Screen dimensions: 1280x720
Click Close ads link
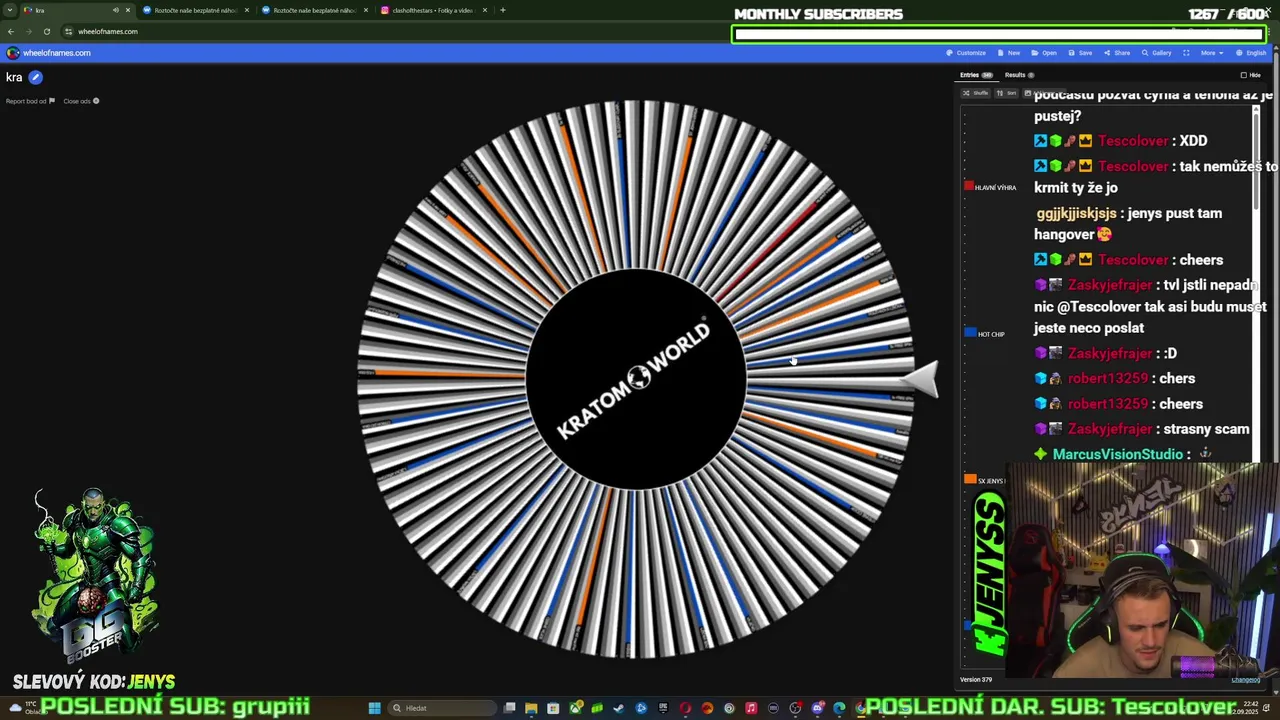[81, 101]
